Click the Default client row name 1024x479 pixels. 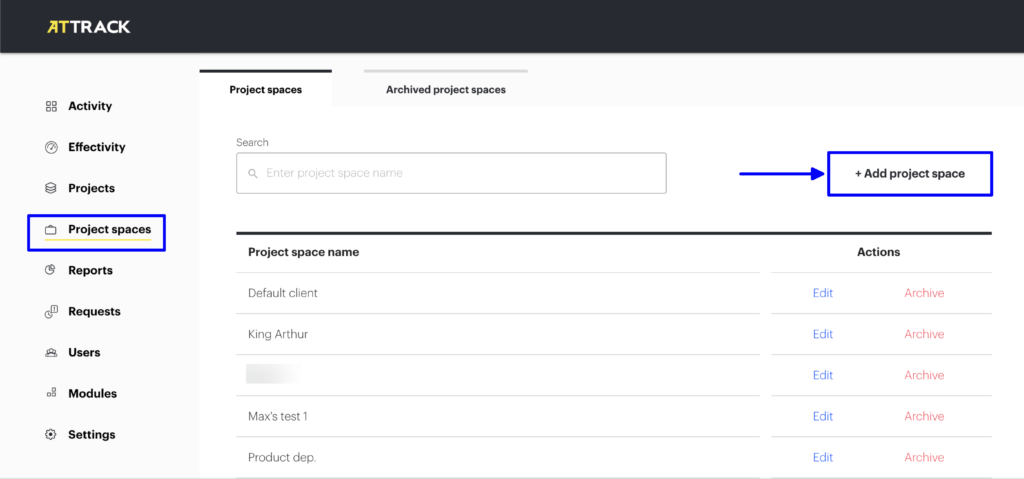click(283, 293)
